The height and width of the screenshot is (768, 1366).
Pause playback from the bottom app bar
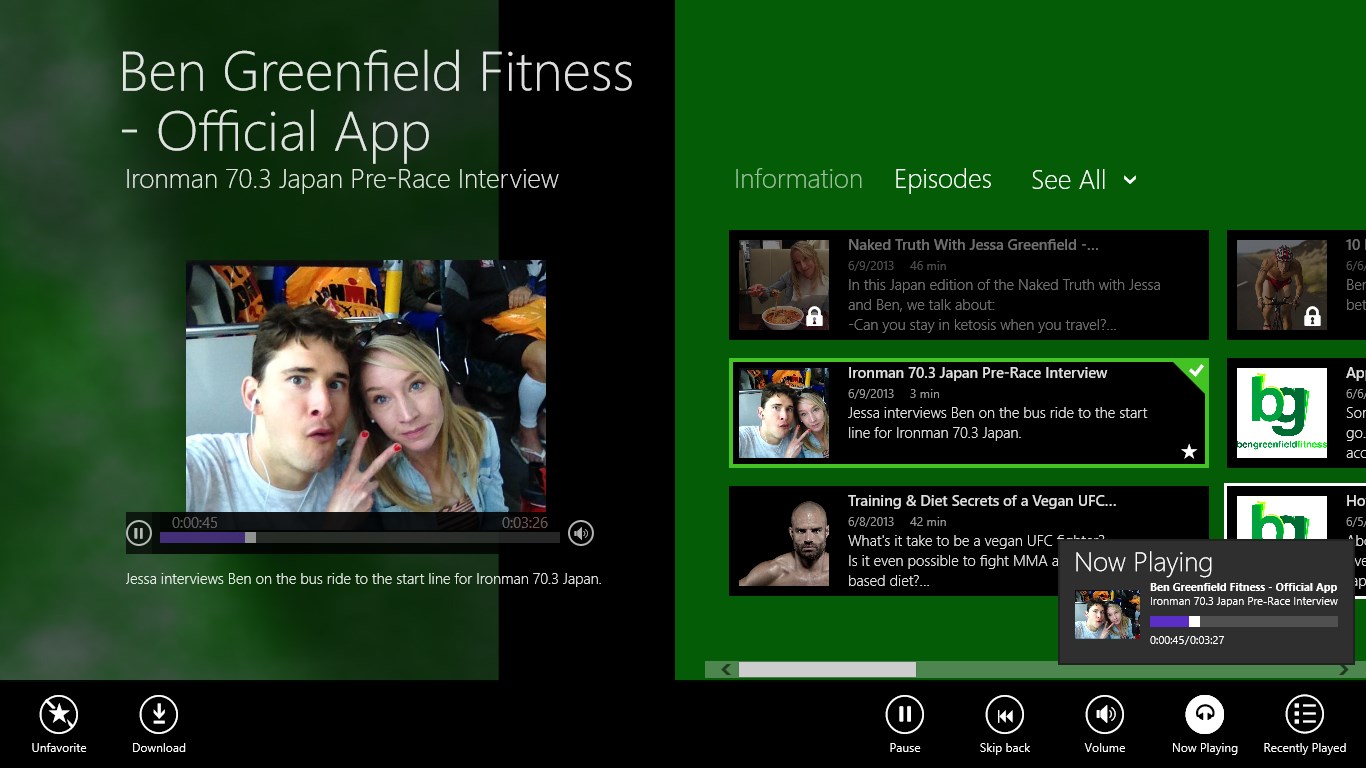(x=904, y=714)
